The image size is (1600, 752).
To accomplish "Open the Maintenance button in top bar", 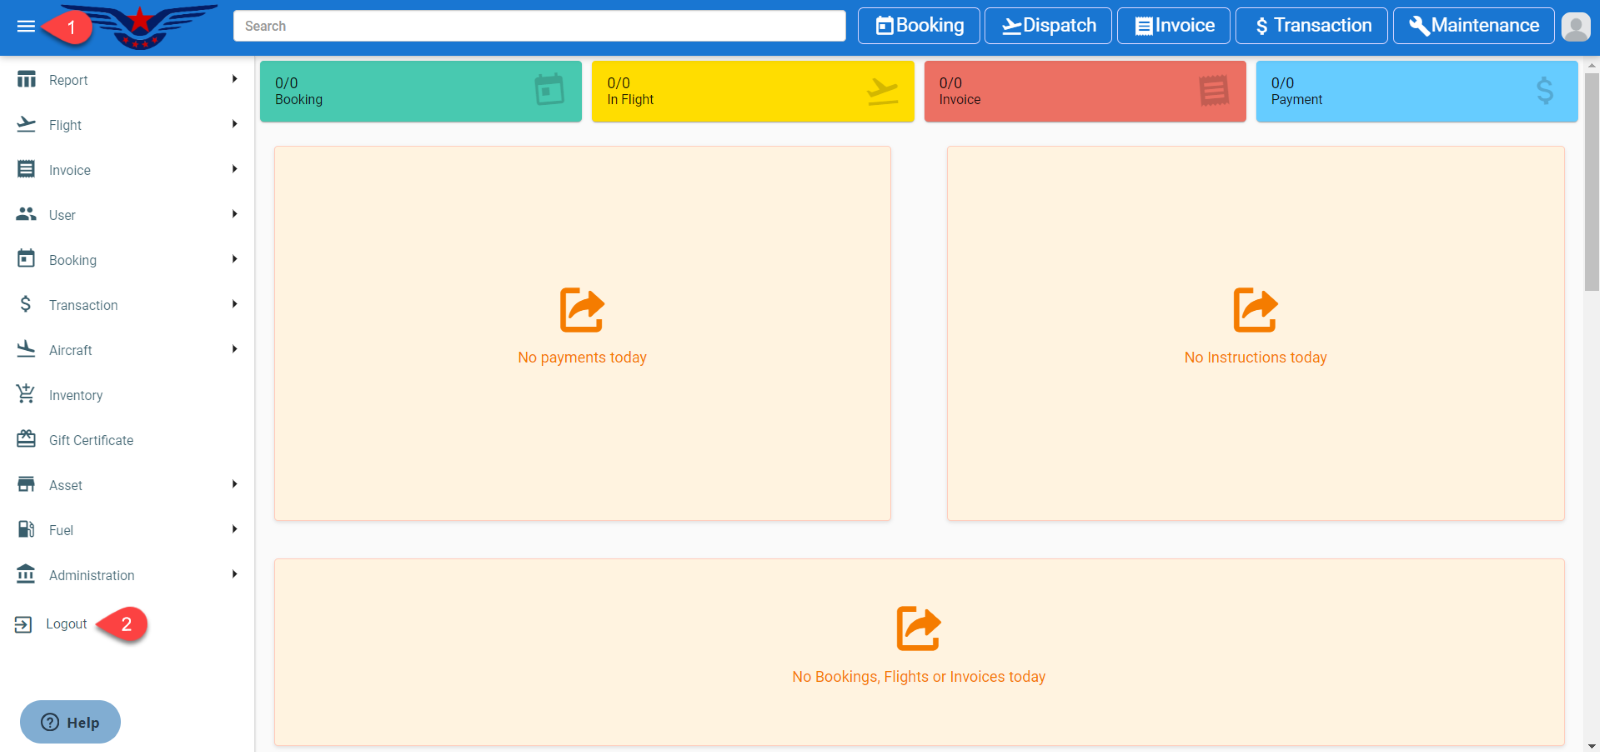I will tap(1473, 26).
